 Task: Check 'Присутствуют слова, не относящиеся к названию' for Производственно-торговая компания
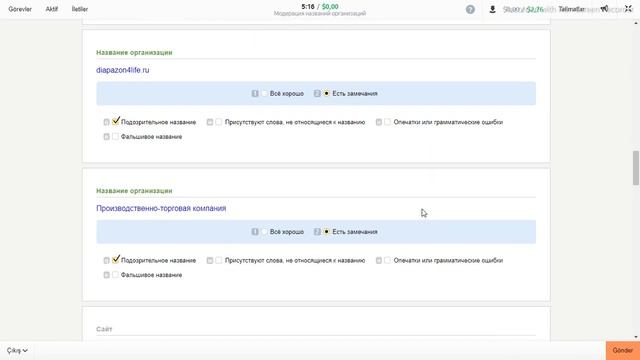pyautogui.click(x=219, y=260)
